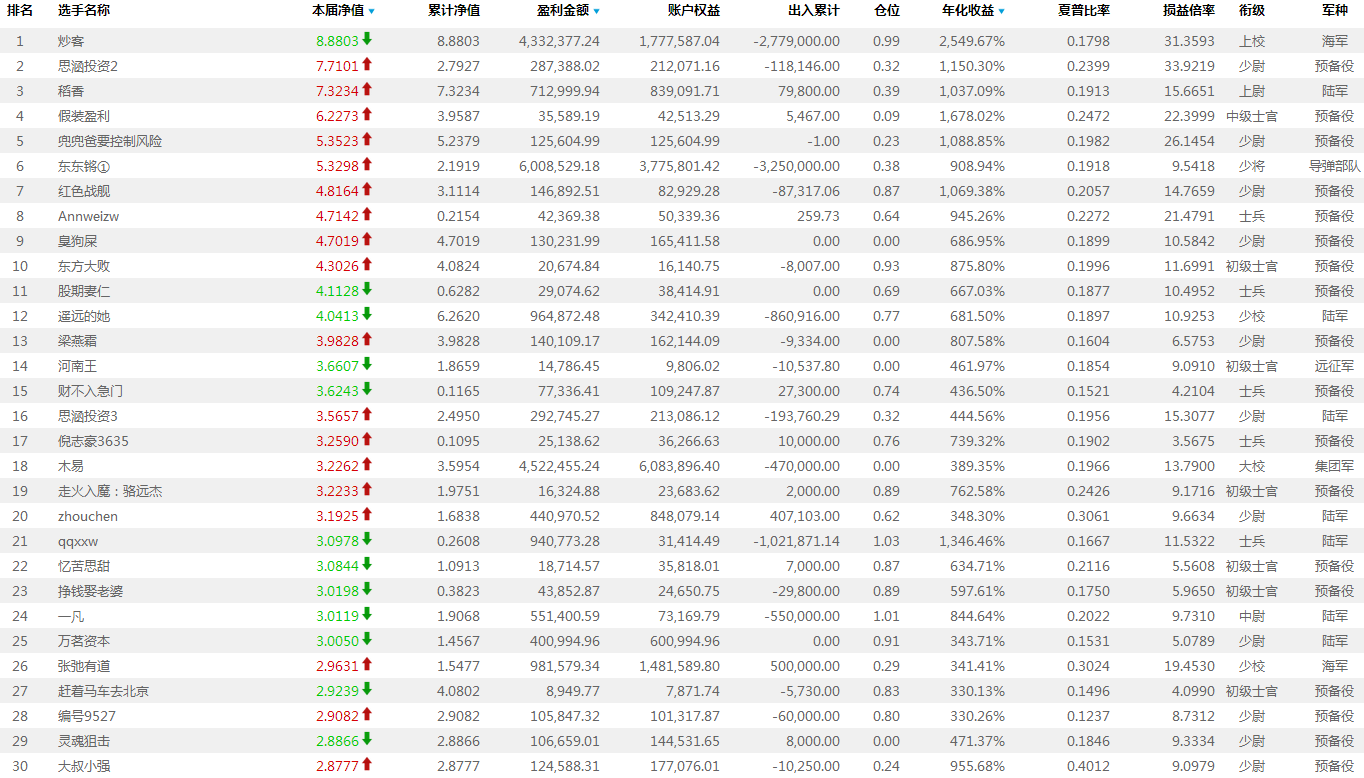Image resolution: width=1364 pixels, height=778 pixels.
Task: Click the green arrow in 挣钱娶老婆 row
Action: [367, 589]
